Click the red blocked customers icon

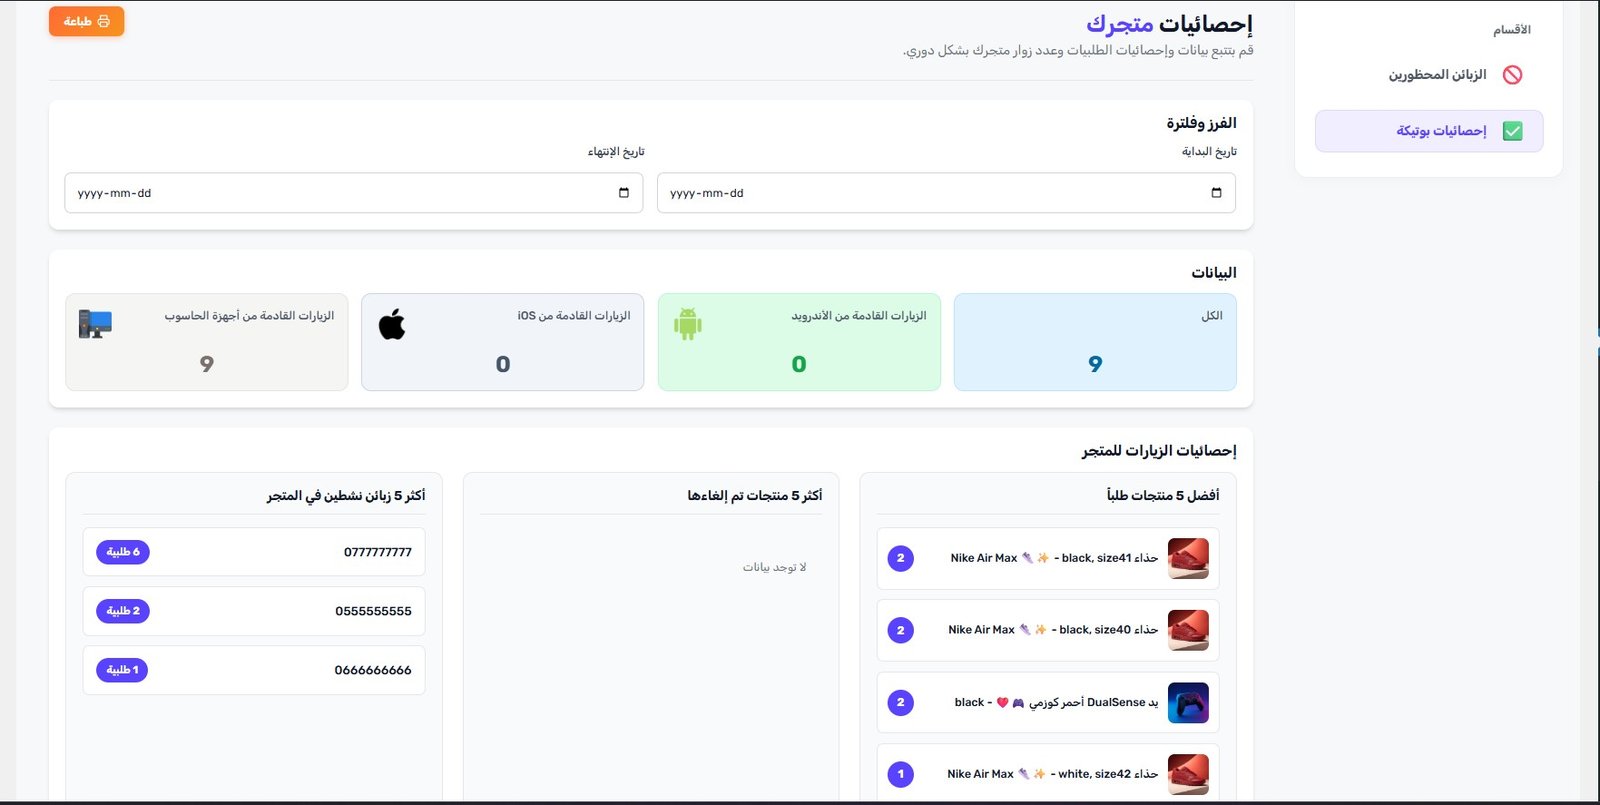pos(1512,75)
